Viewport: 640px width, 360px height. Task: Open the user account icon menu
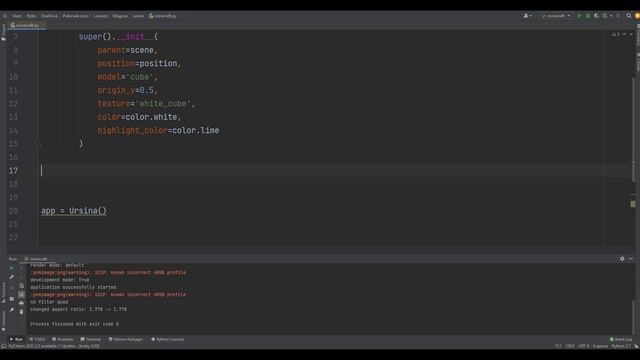(527, 16)
